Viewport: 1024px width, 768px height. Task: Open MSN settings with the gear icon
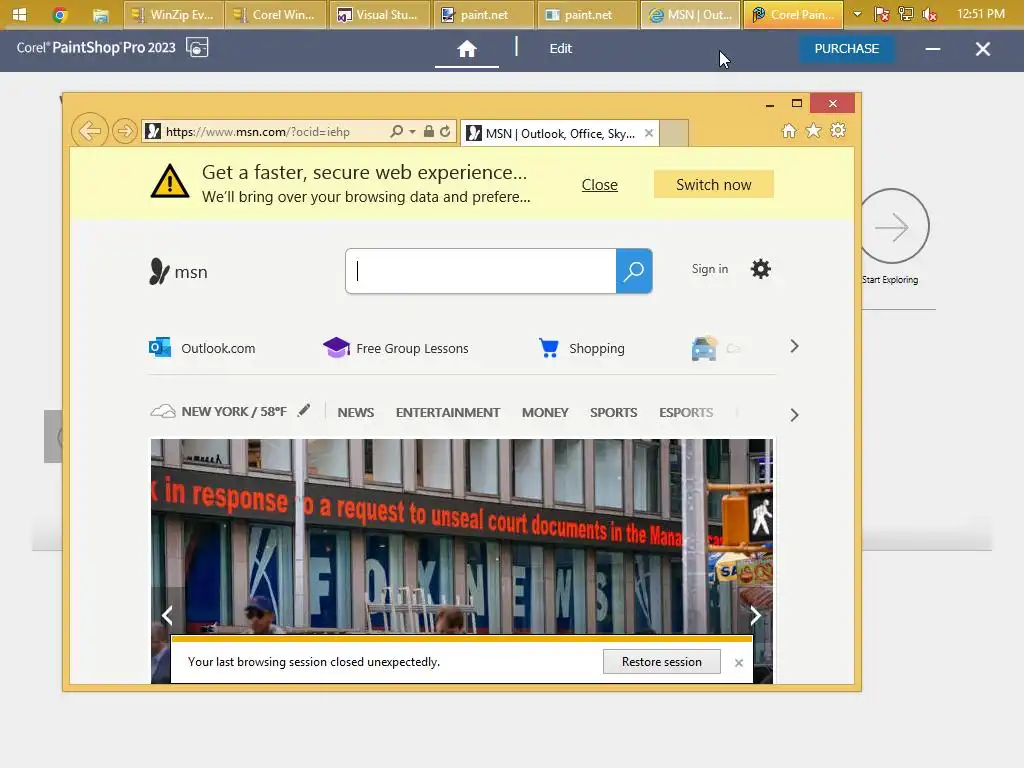point(760,269)
